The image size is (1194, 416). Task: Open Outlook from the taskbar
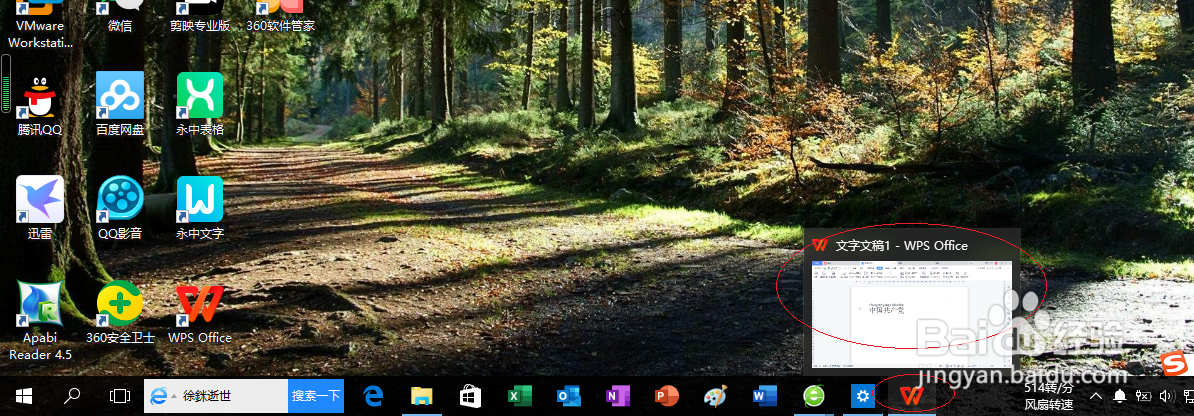568,396
